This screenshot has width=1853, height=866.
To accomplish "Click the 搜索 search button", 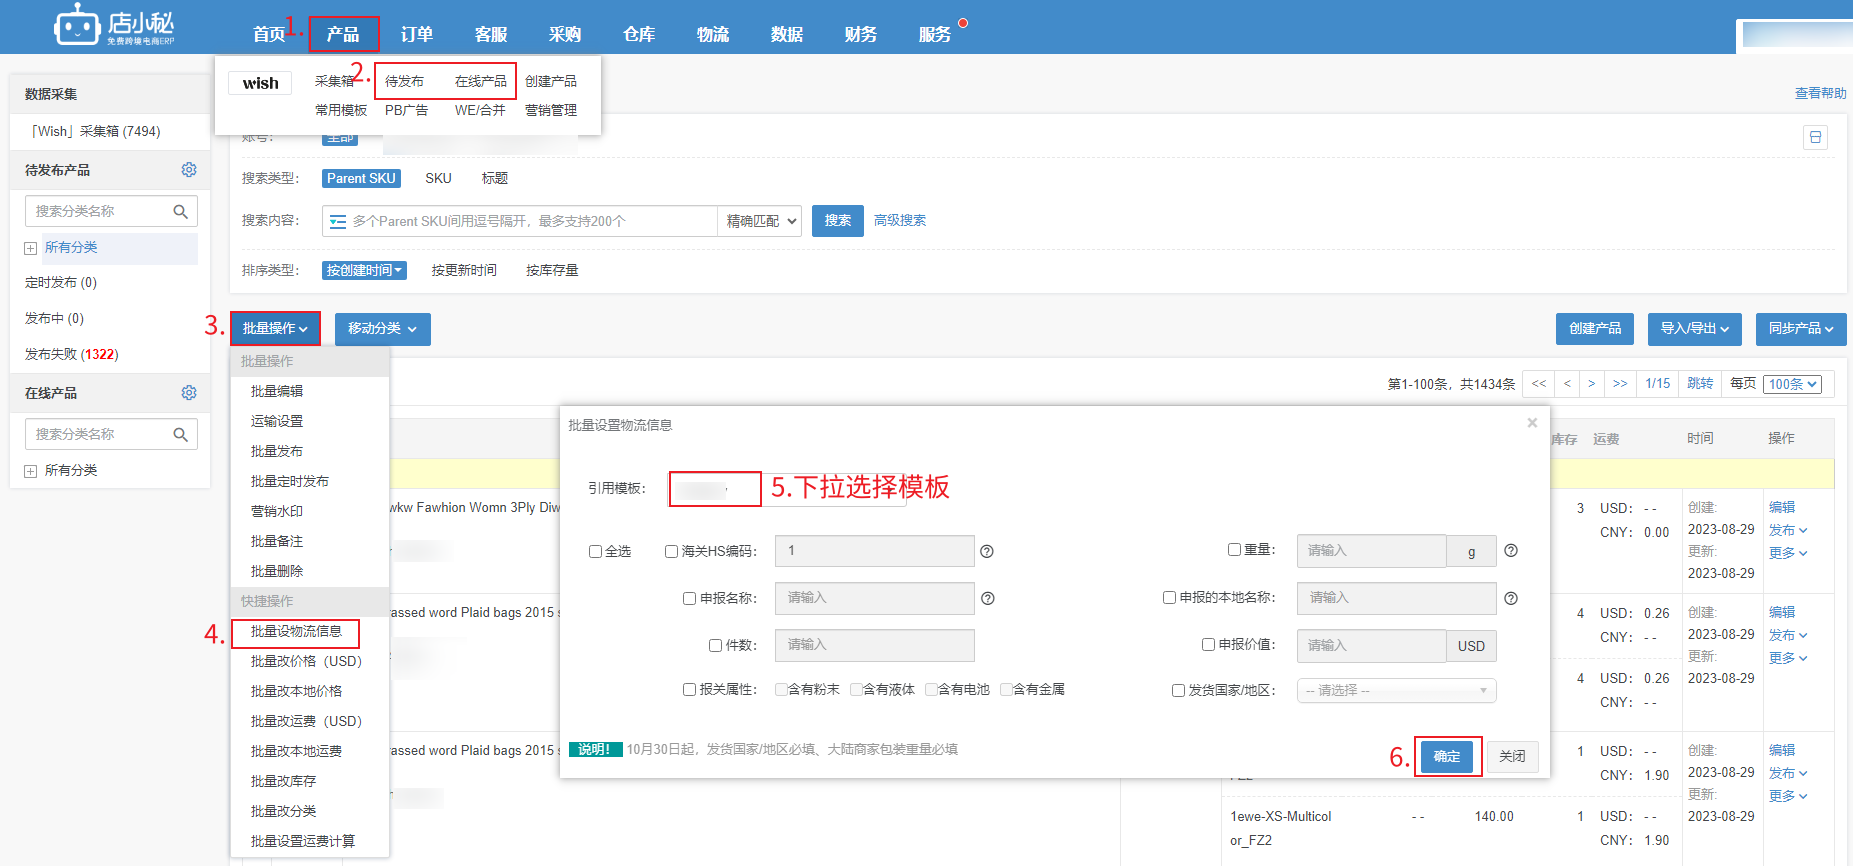I will 838,220.
